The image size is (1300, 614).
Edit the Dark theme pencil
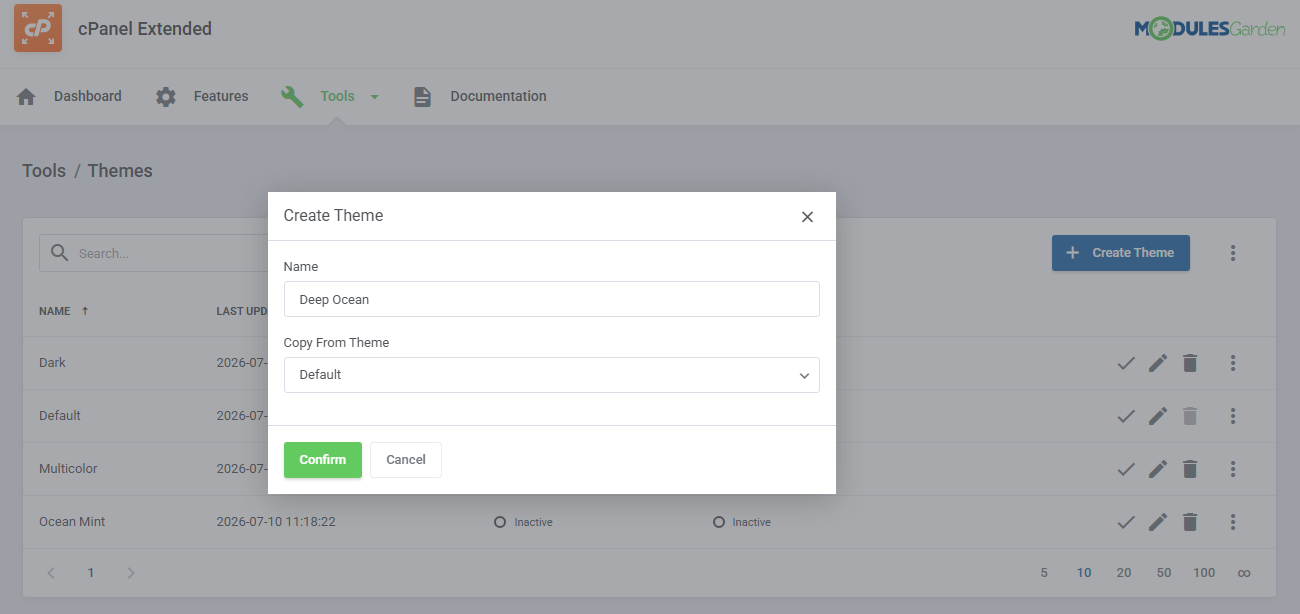pyautogui.click(x=1158, y=363)
